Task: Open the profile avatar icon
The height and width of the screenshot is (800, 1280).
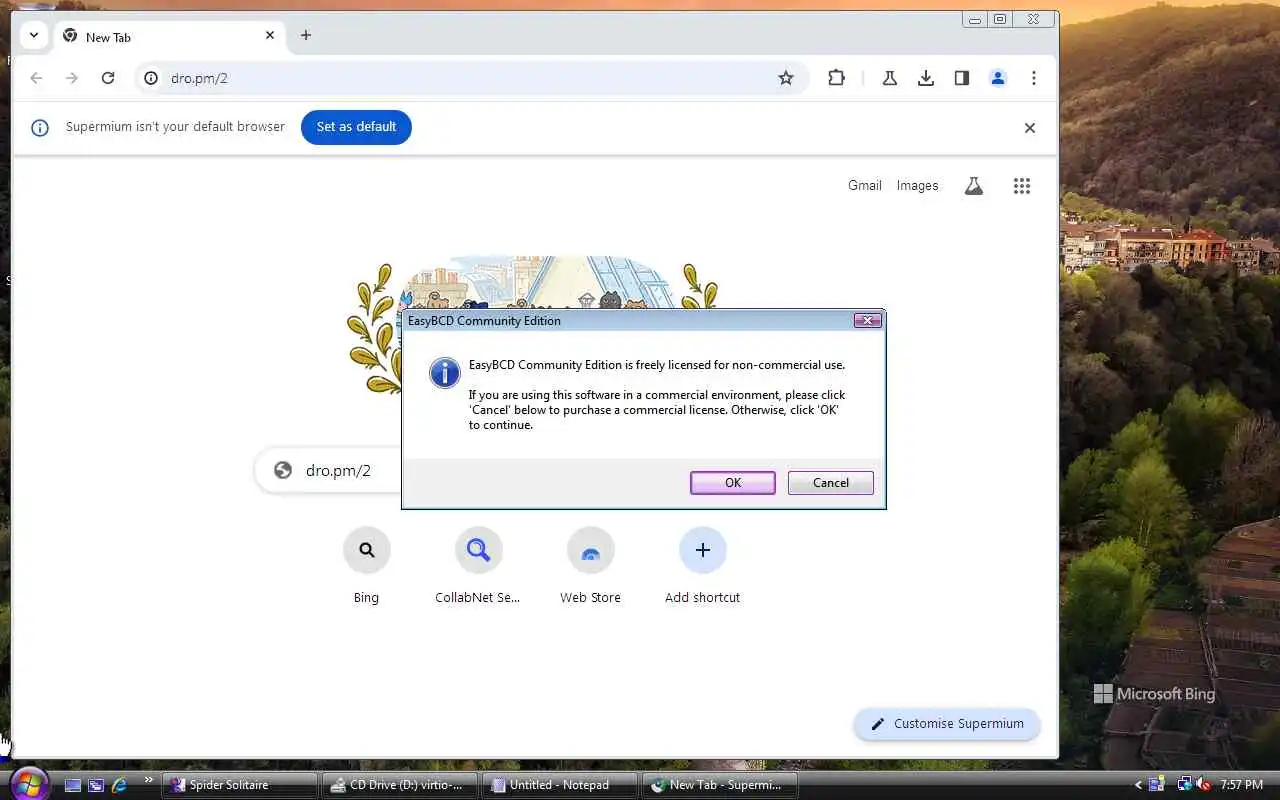Action: click(x=998, y=78)
